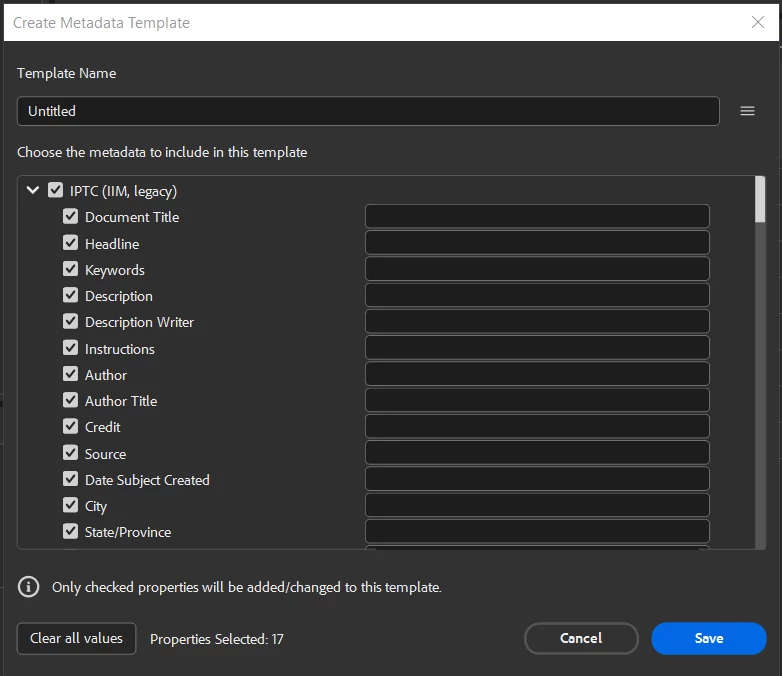Toggle the Instructions checkbox
This screenshot has width=782, height=676.
[70, 348]
